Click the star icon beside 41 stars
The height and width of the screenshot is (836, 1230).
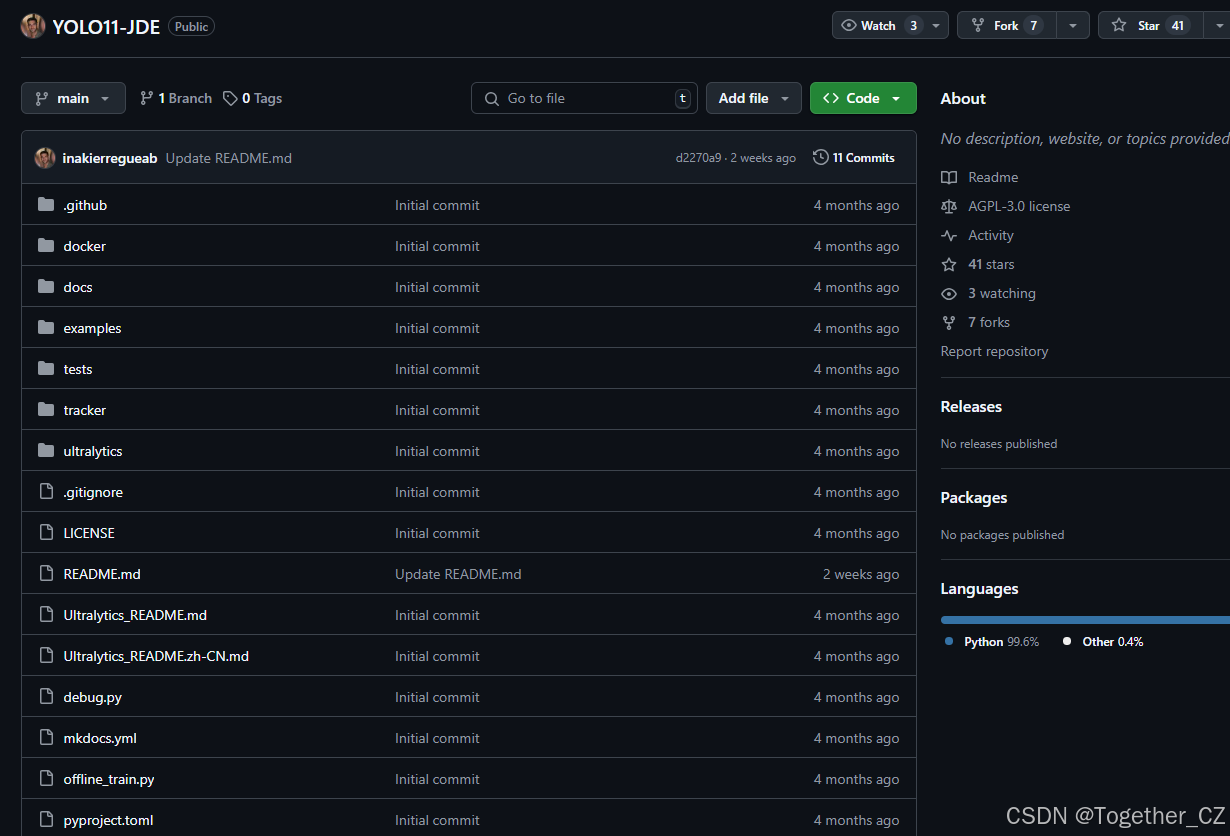coord(949,264)
